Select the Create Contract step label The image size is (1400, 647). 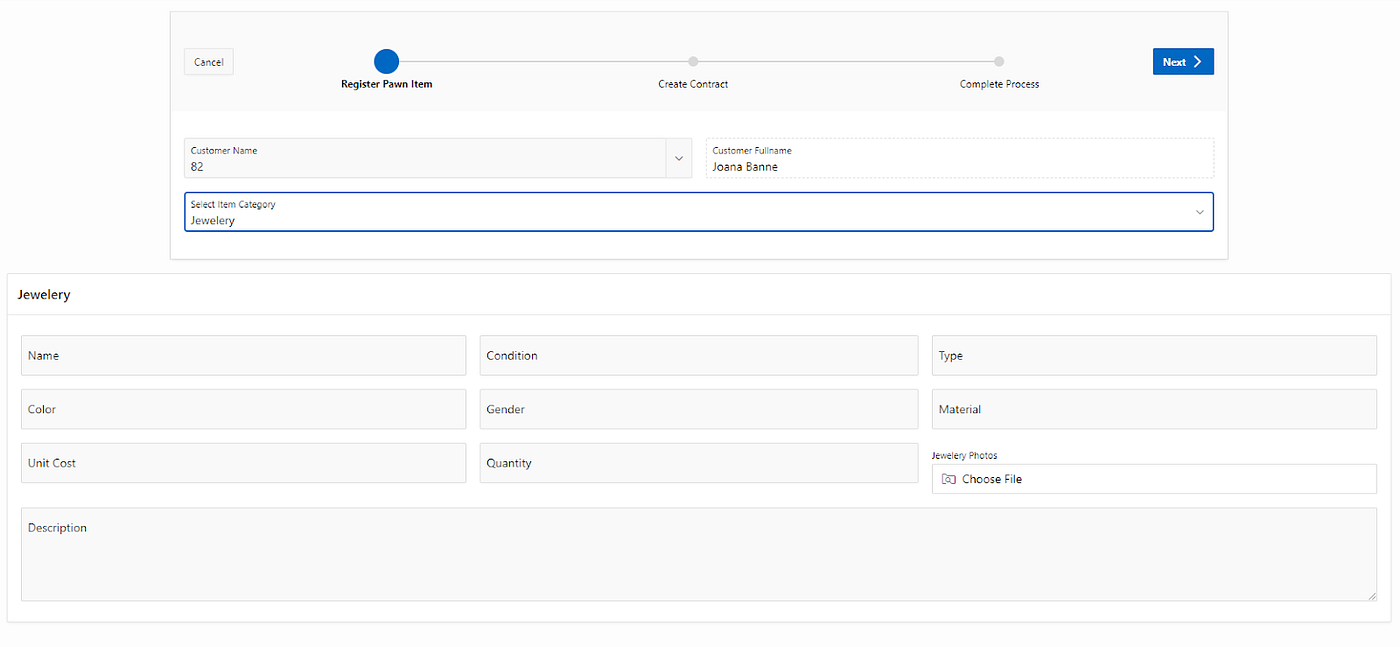click(693, 84)
